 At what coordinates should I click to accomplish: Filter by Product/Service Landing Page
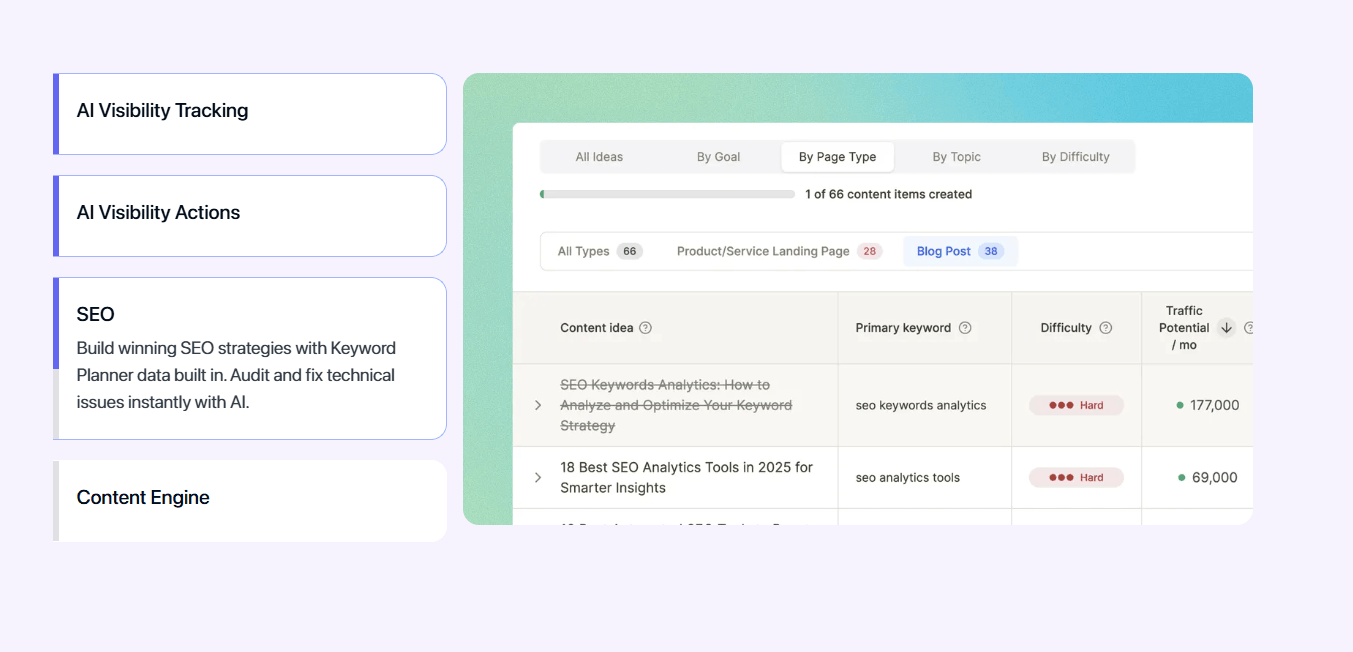pyautogui.click(x=778, y=252)
